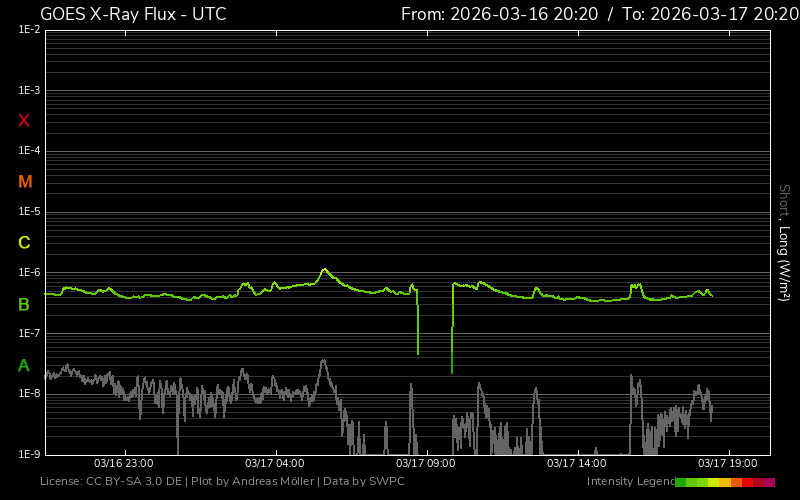Click the orange M flare class label

[25, 182]
